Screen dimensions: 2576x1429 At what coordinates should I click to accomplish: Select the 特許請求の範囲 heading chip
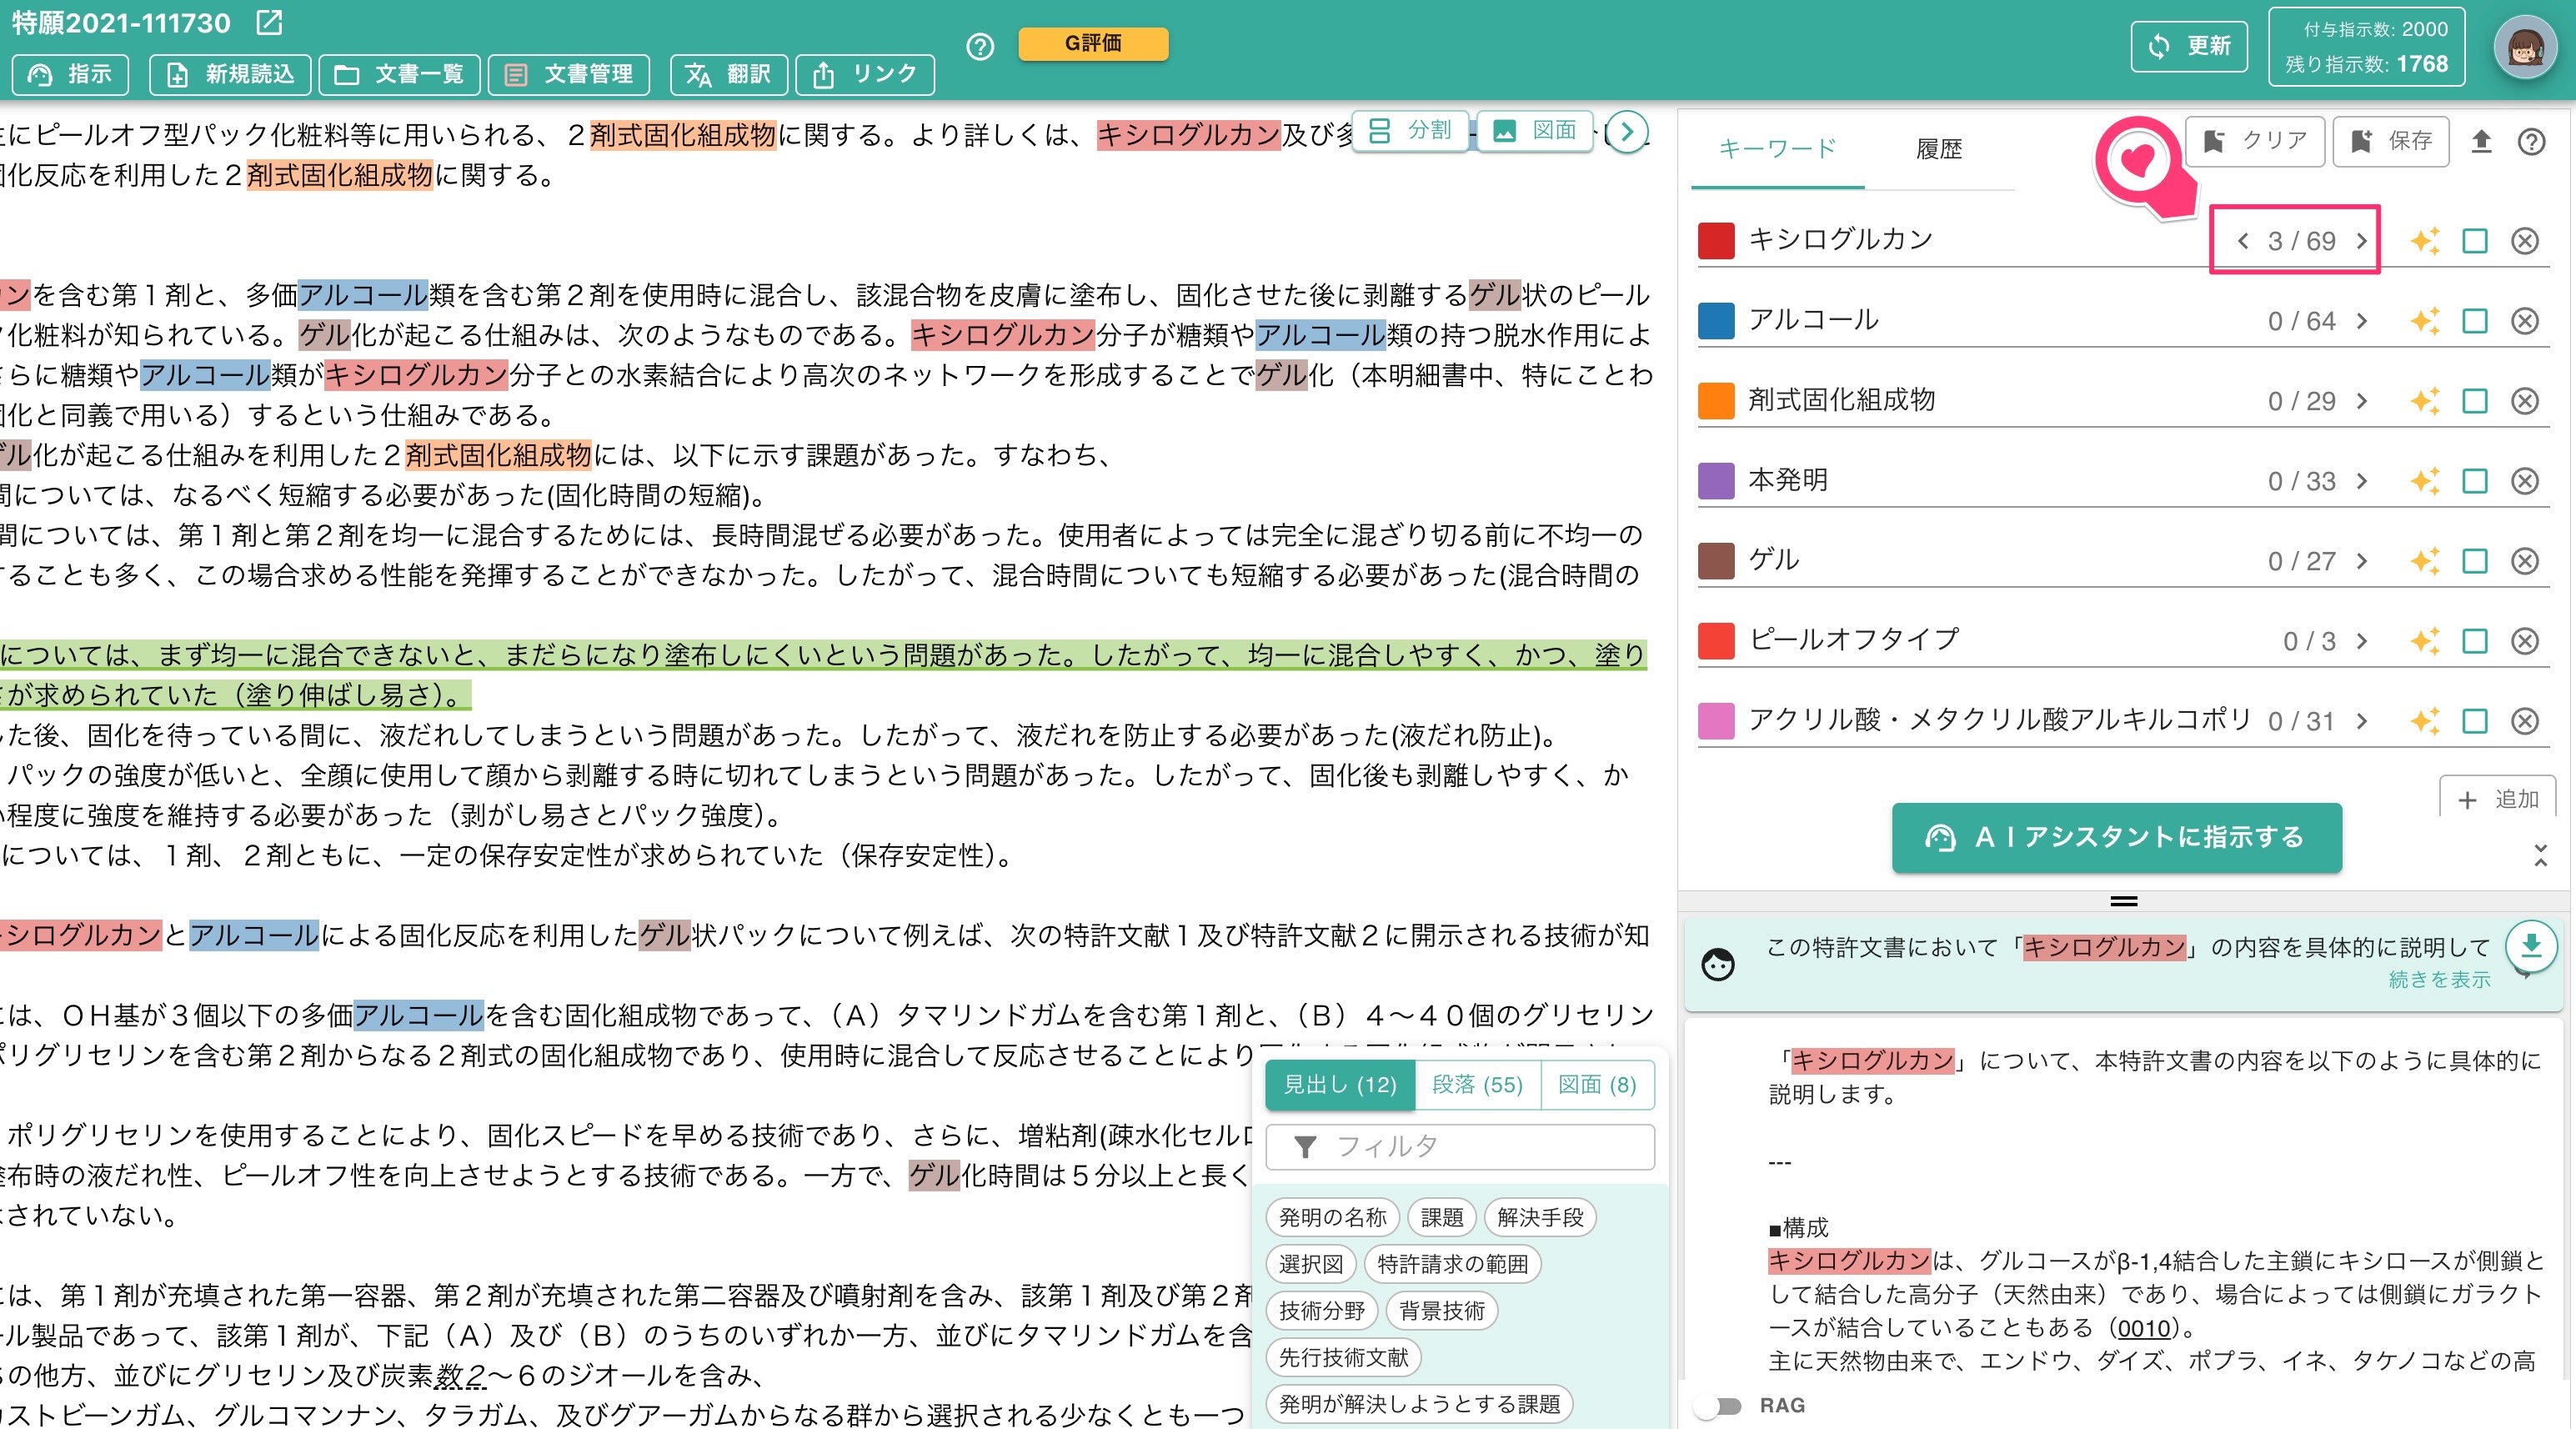pos(1452,1264)
